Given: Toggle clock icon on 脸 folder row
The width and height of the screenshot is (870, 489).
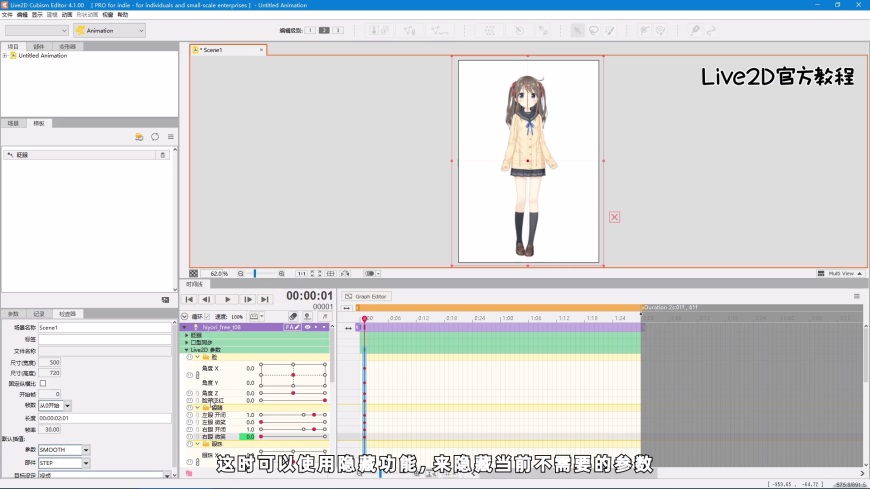Looking at the screenshot, I should point(190,357).
